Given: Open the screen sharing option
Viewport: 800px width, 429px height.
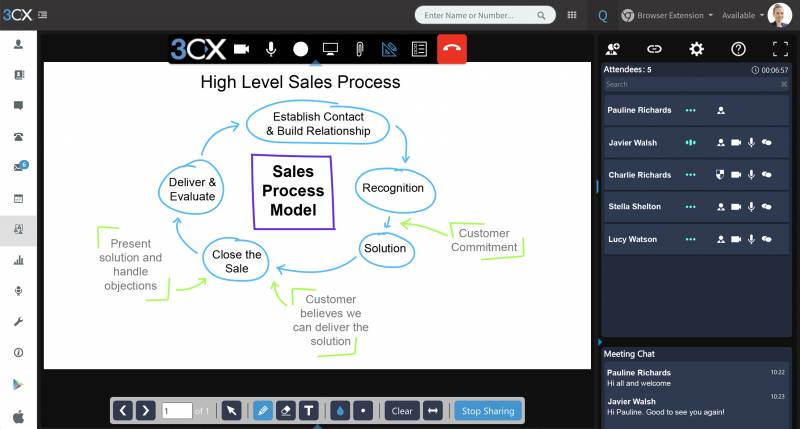Looking at the screenshot, I should pyautogui.click(x=329, y=48).
